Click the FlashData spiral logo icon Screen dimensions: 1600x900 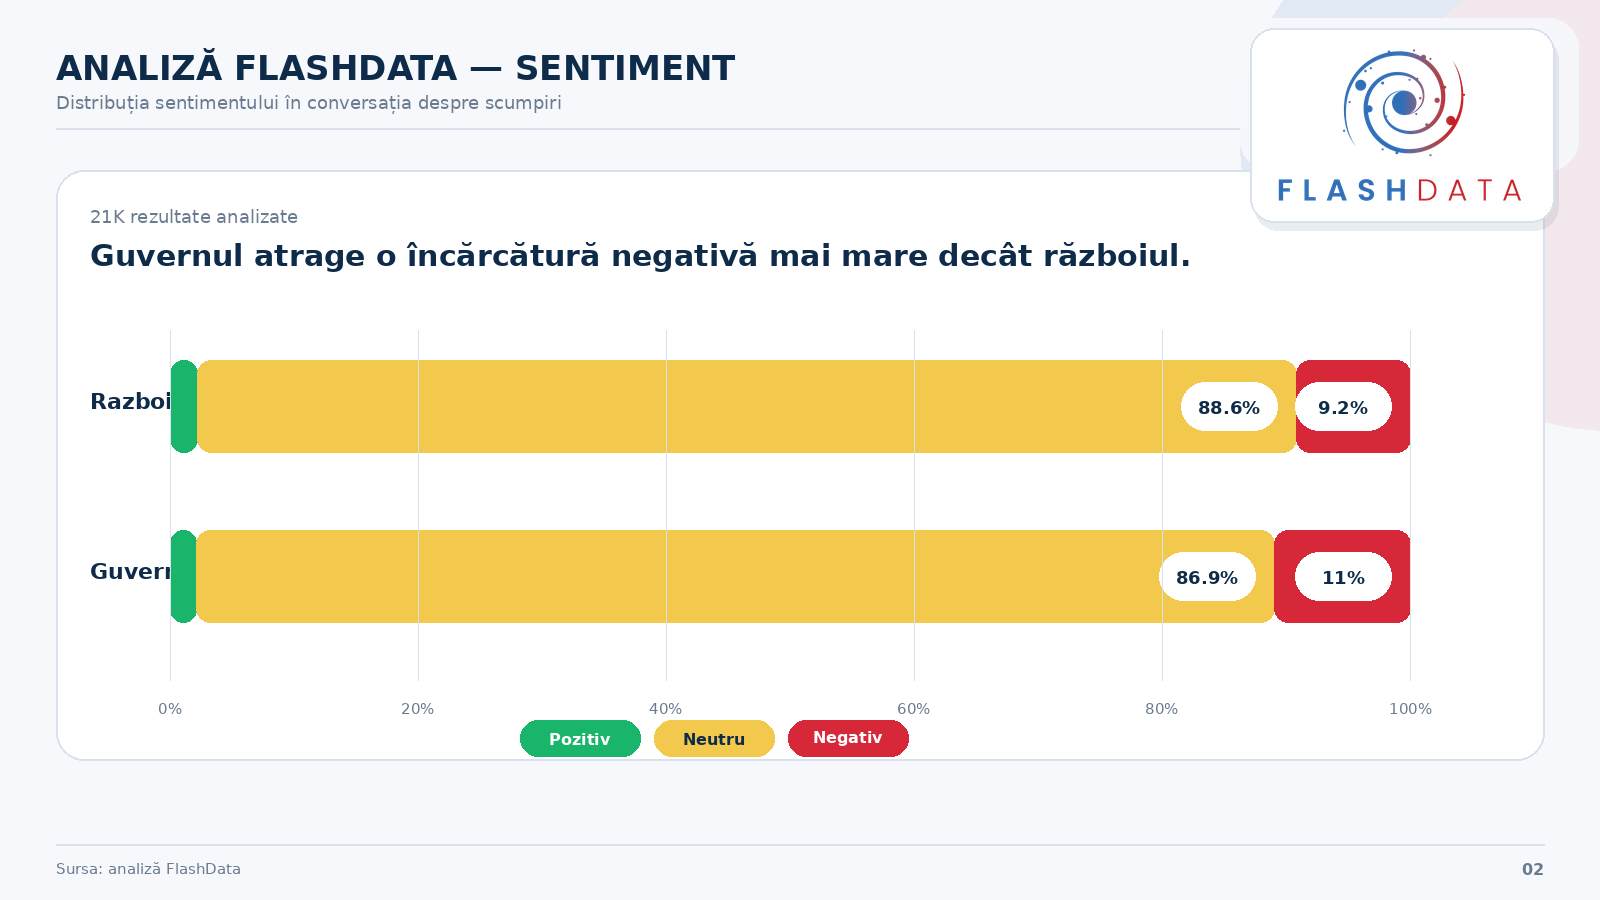pos(1403,103)
